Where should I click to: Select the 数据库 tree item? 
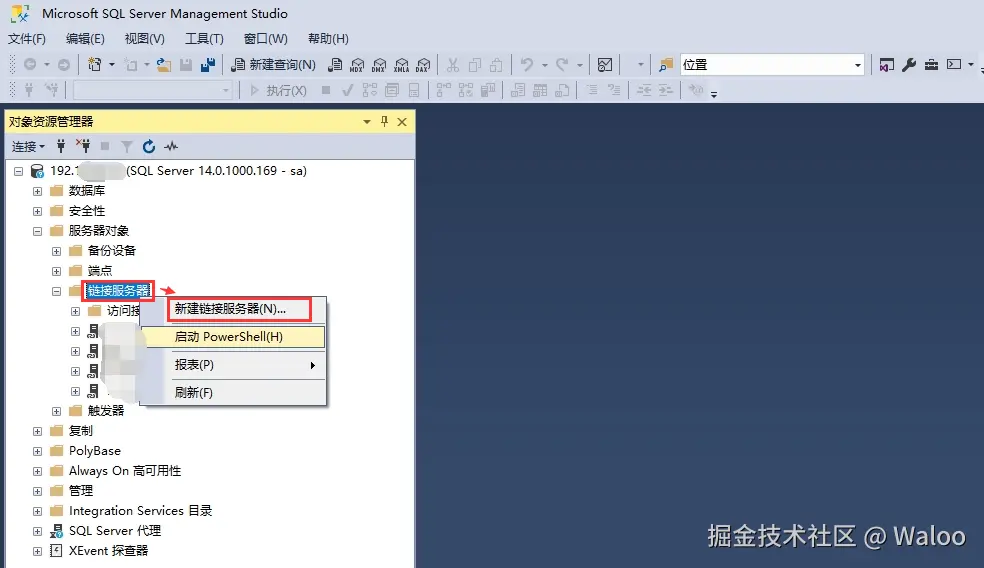[x=87, y=191]
